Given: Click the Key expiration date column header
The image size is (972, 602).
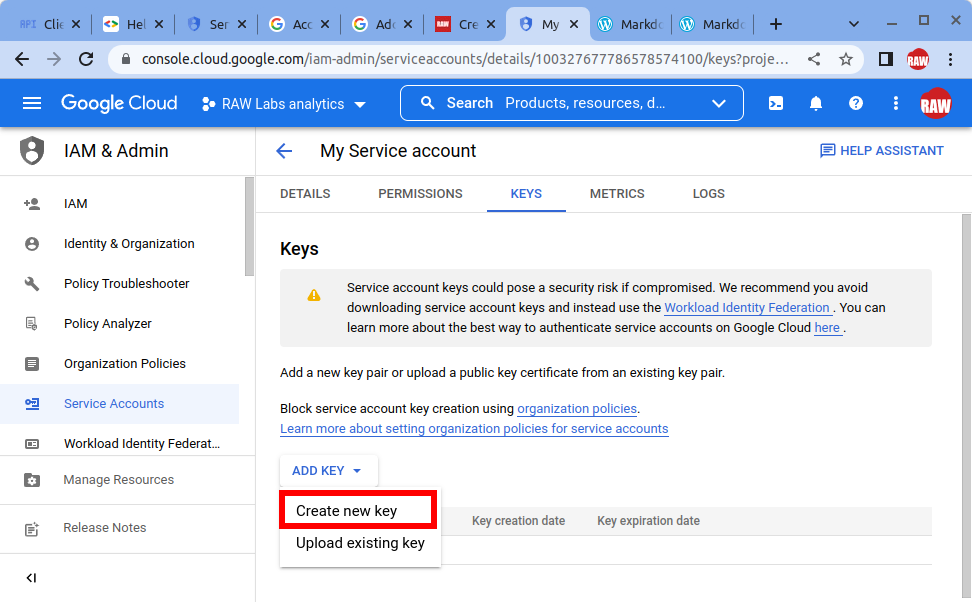Looking at the screenshot, I should [648, 521].
